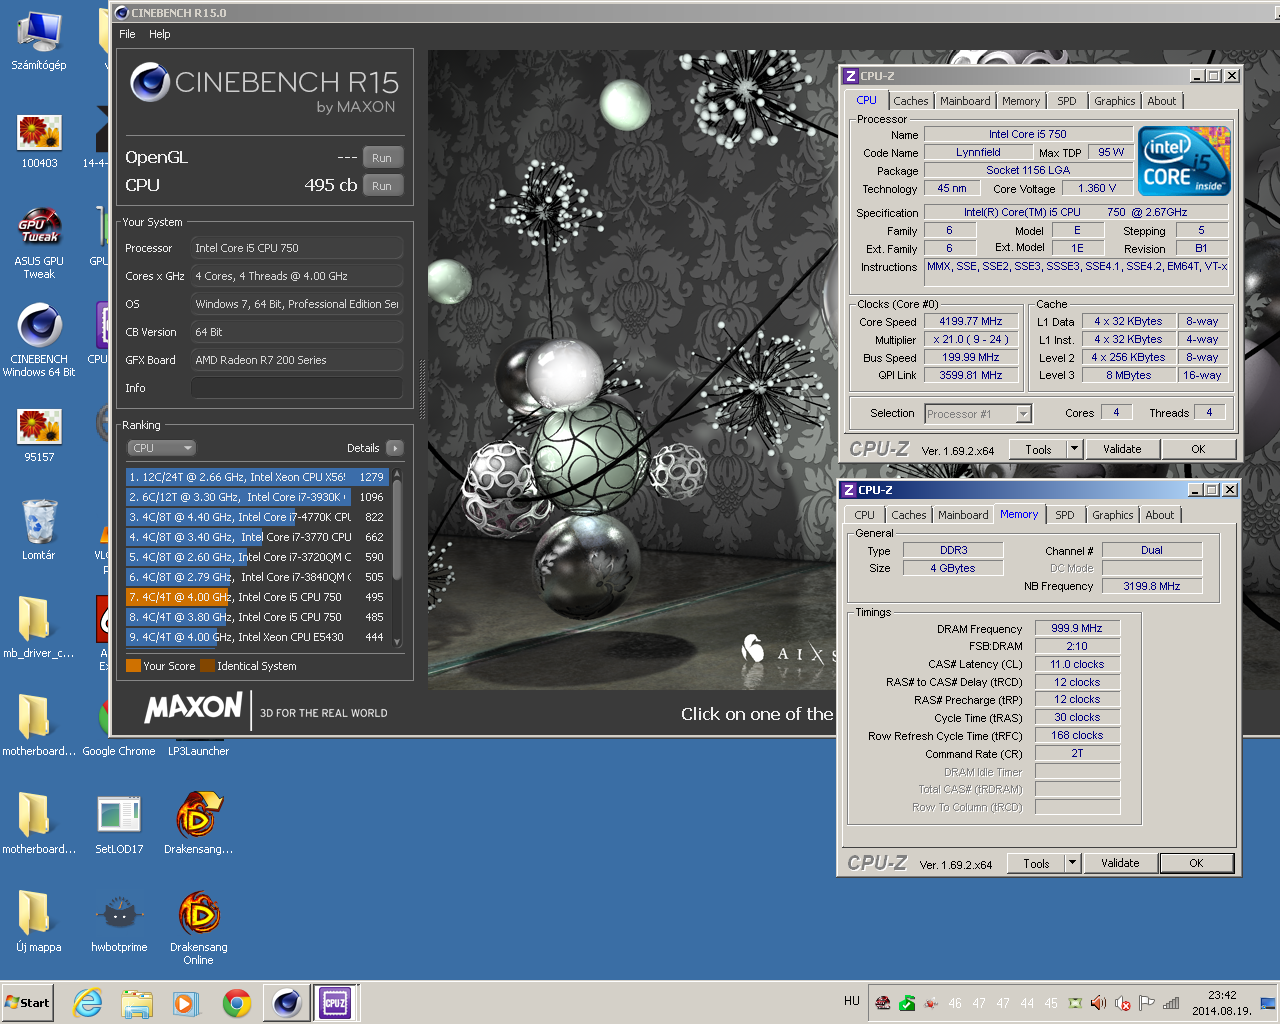1280x1024 pixels.
Task: Switch to SPD tab in upper CPU-Z window
Action: tap(1067, 101)
